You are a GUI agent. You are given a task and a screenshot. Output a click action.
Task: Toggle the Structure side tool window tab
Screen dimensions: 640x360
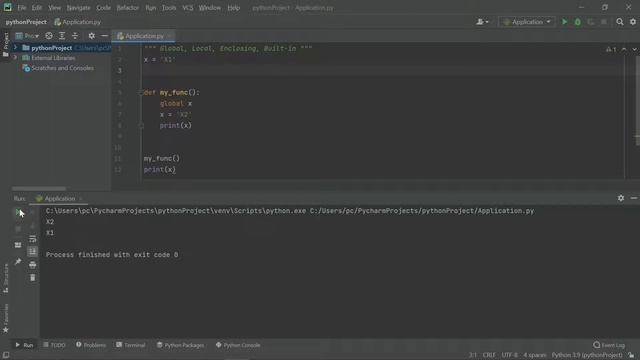tap(6, 278)
